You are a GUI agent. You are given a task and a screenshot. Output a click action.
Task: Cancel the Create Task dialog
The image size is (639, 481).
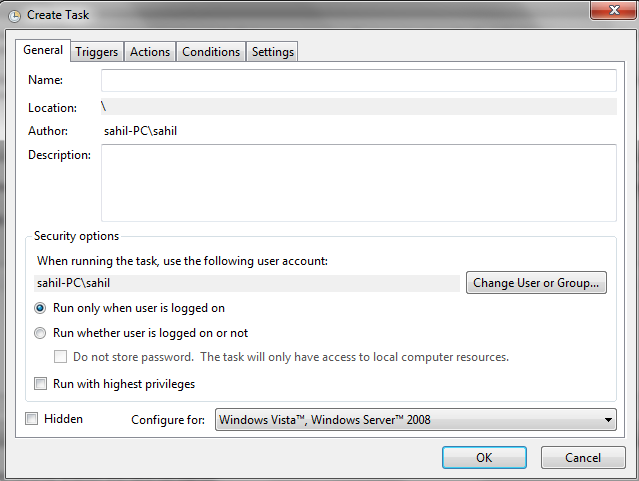point(583,457)
